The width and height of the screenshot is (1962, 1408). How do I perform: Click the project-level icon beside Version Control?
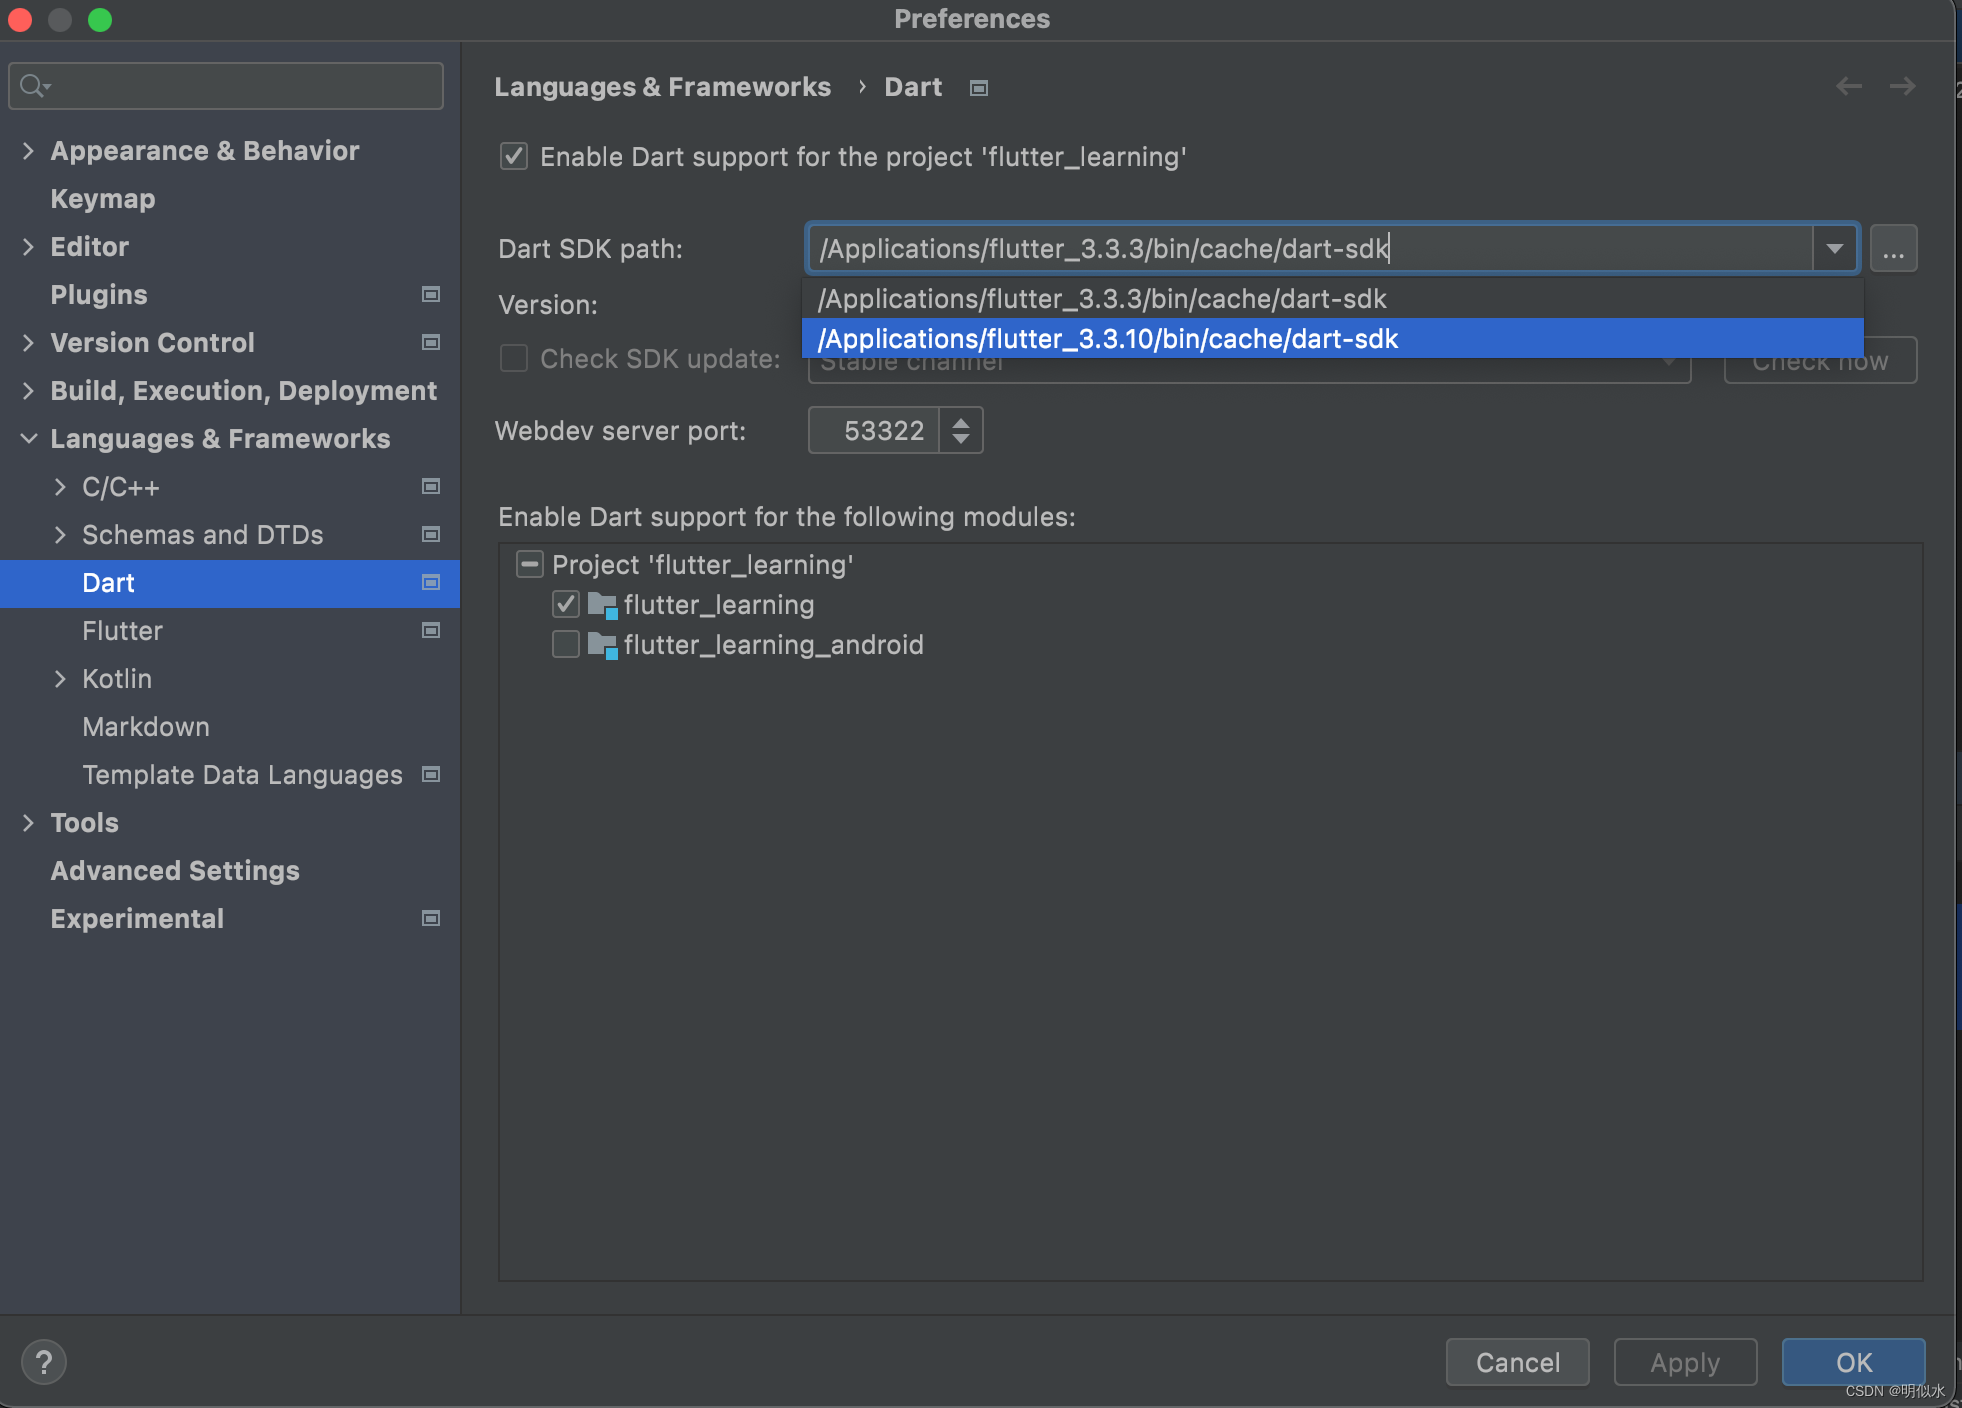pos(431,342)
